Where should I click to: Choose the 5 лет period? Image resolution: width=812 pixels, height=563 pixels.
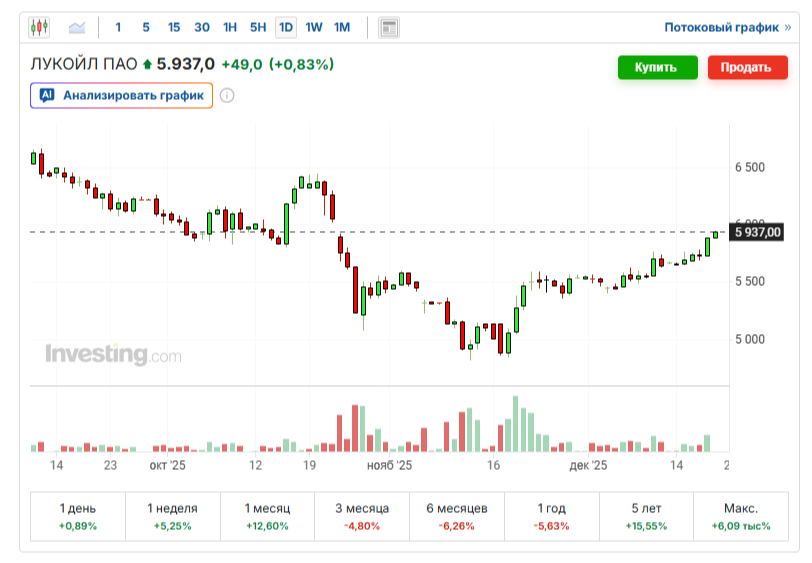646,516
